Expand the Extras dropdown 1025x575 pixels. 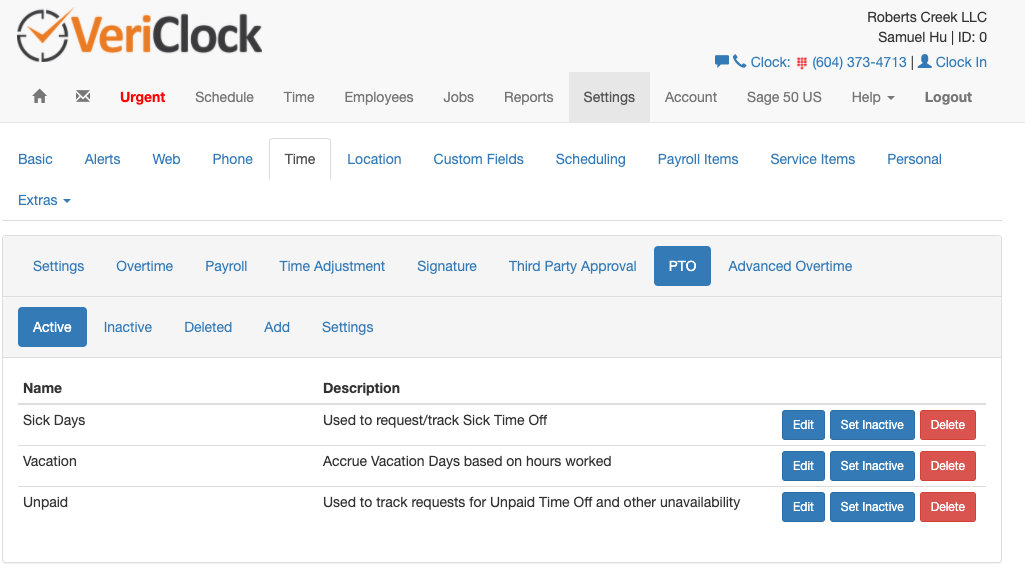pos(44,200)
